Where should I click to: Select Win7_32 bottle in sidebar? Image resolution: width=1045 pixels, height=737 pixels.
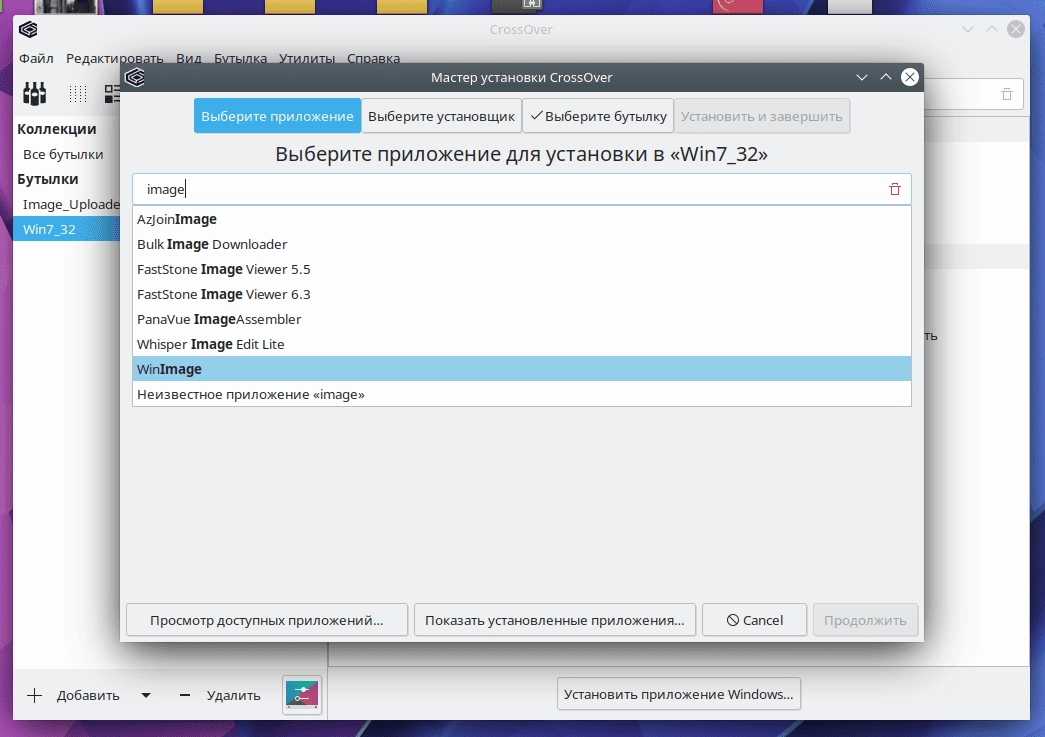pyautogui.click(x=67, y=229)
